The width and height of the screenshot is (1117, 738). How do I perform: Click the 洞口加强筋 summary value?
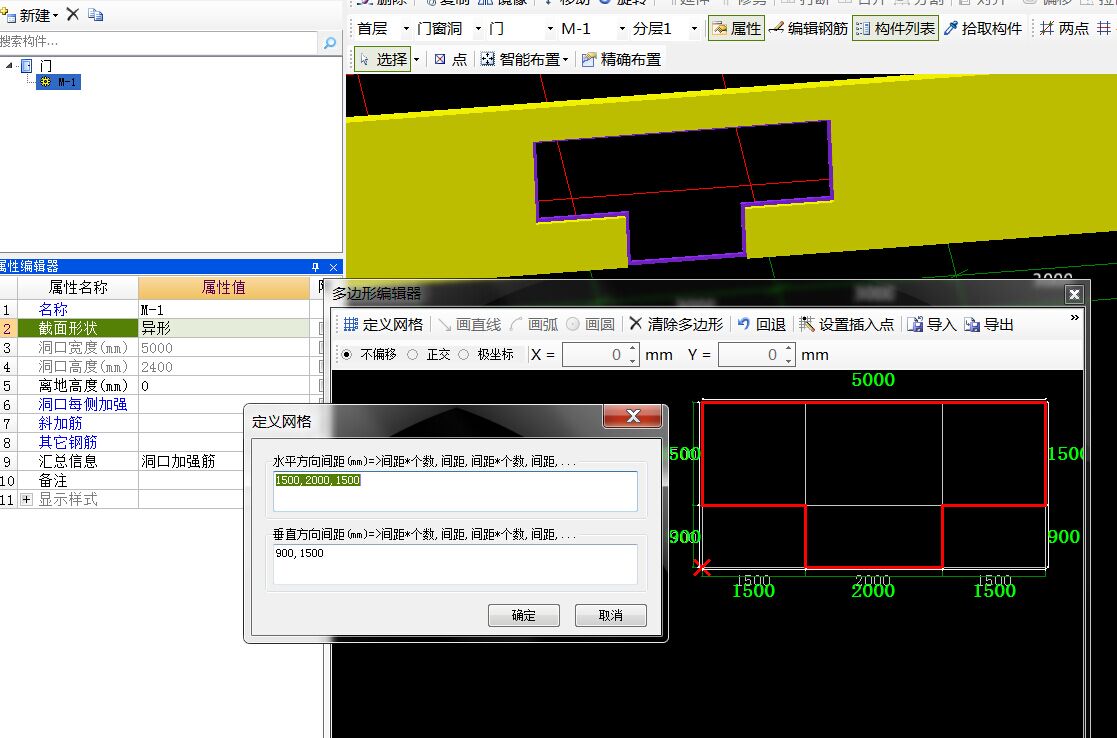[178, 462]
